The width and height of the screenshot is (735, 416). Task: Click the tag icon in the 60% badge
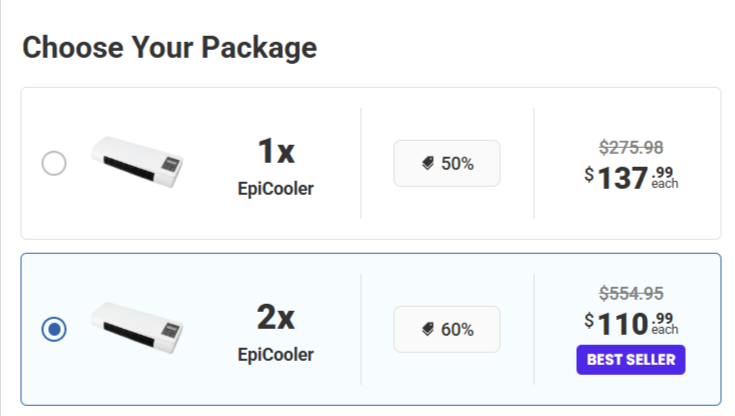coord(428,330)
